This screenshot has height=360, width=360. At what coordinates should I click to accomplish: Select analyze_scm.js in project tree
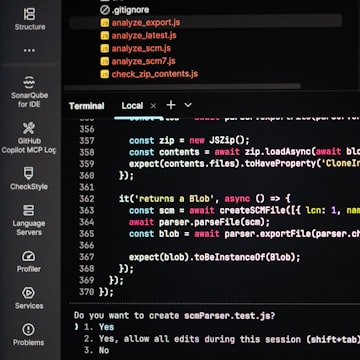(x=141, y=48)
